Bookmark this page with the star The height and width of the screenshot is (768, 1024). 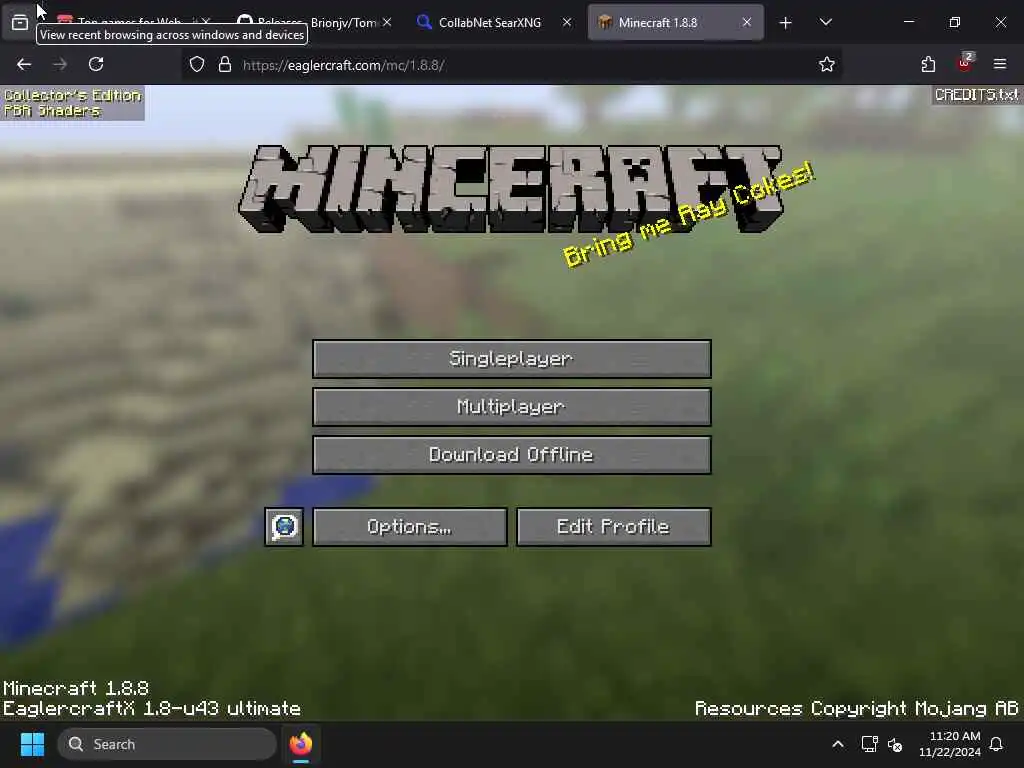[x=827, y=64]
